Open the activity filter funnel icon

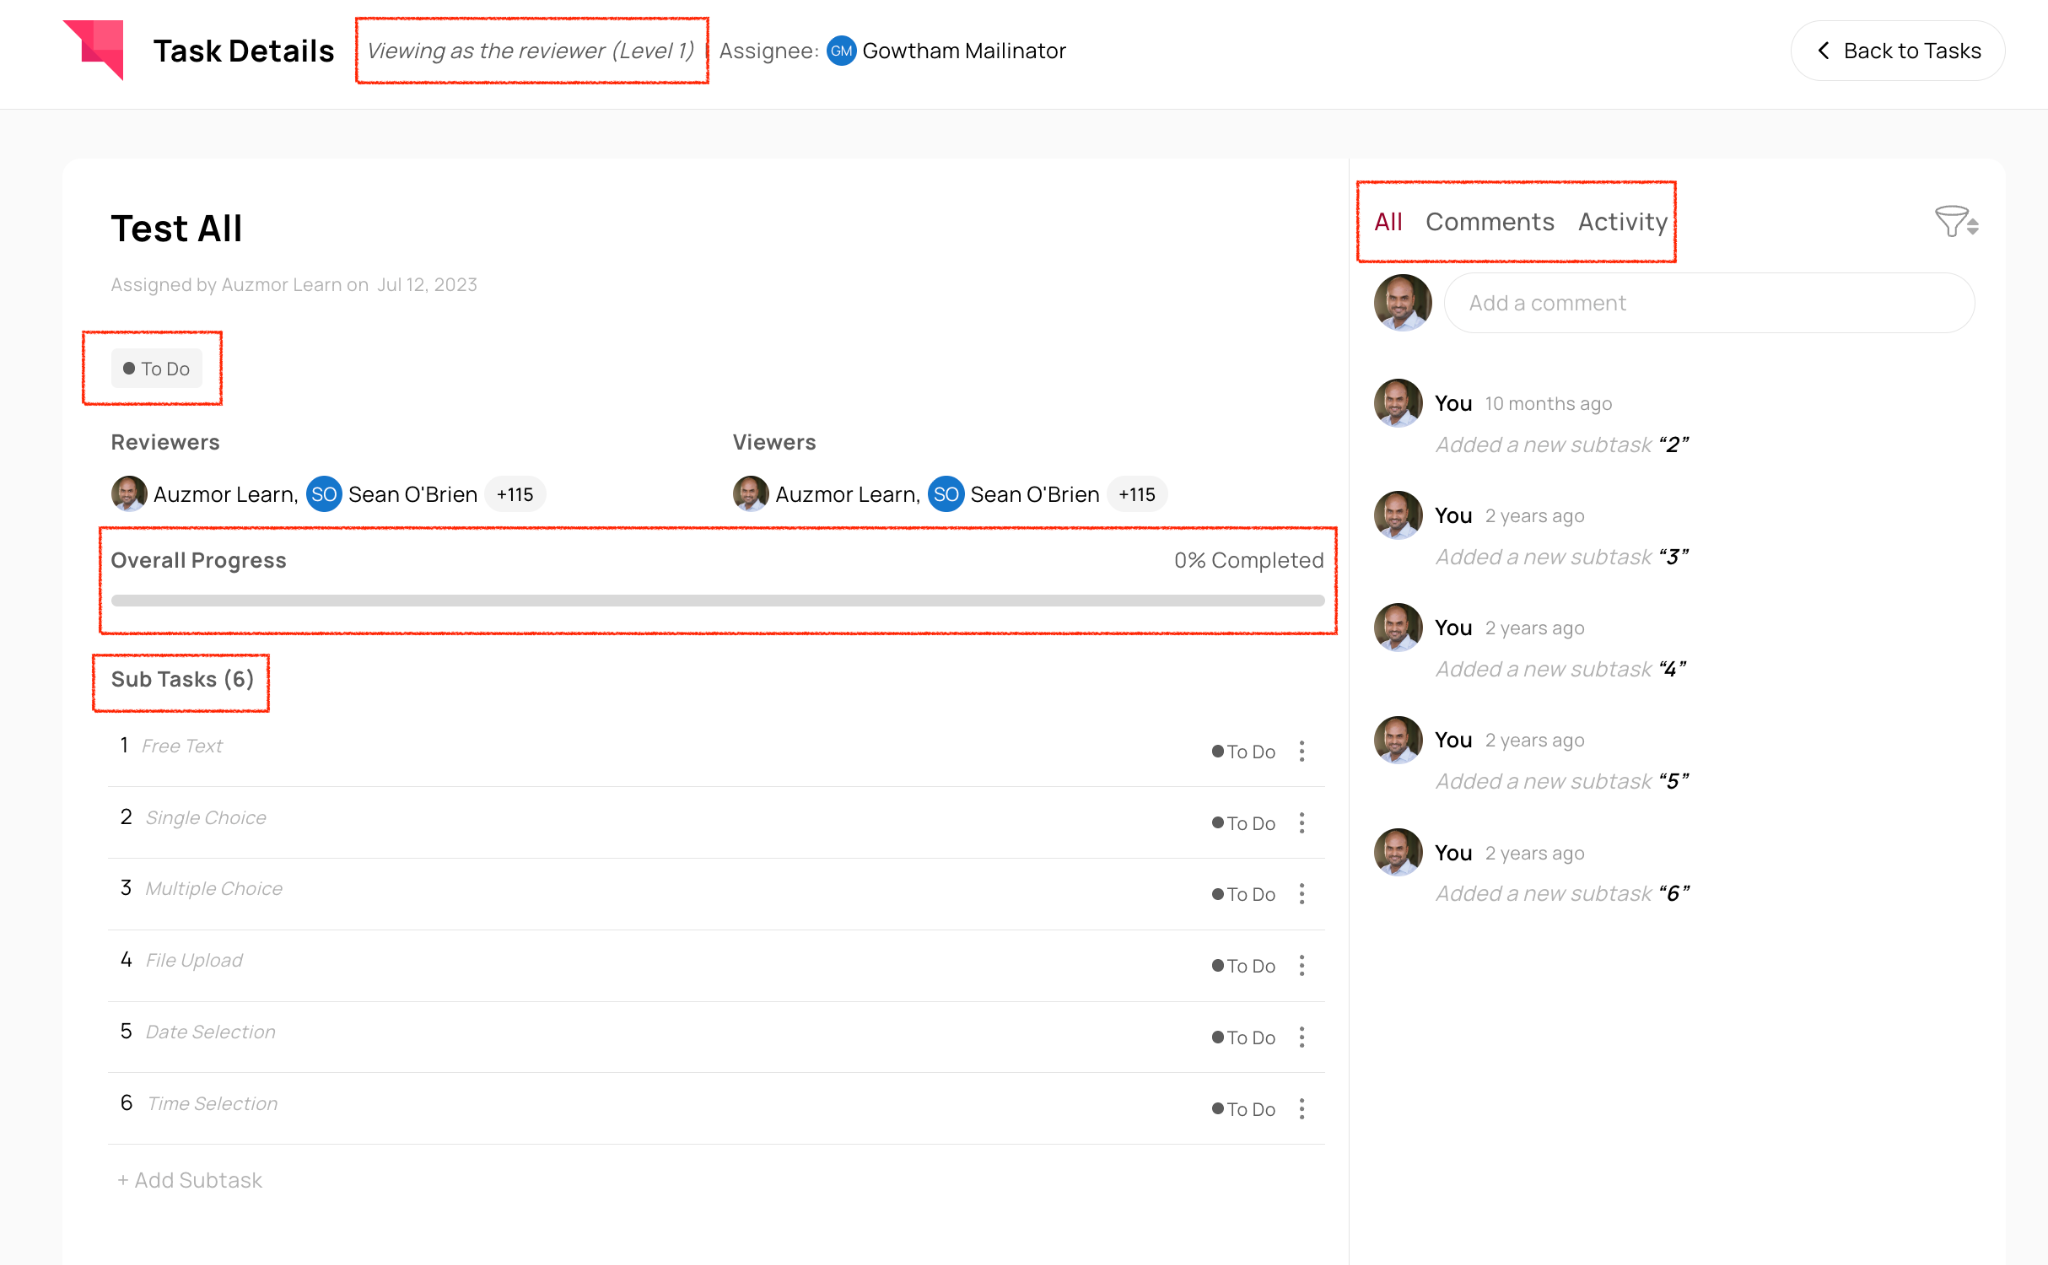[1954, 222]
